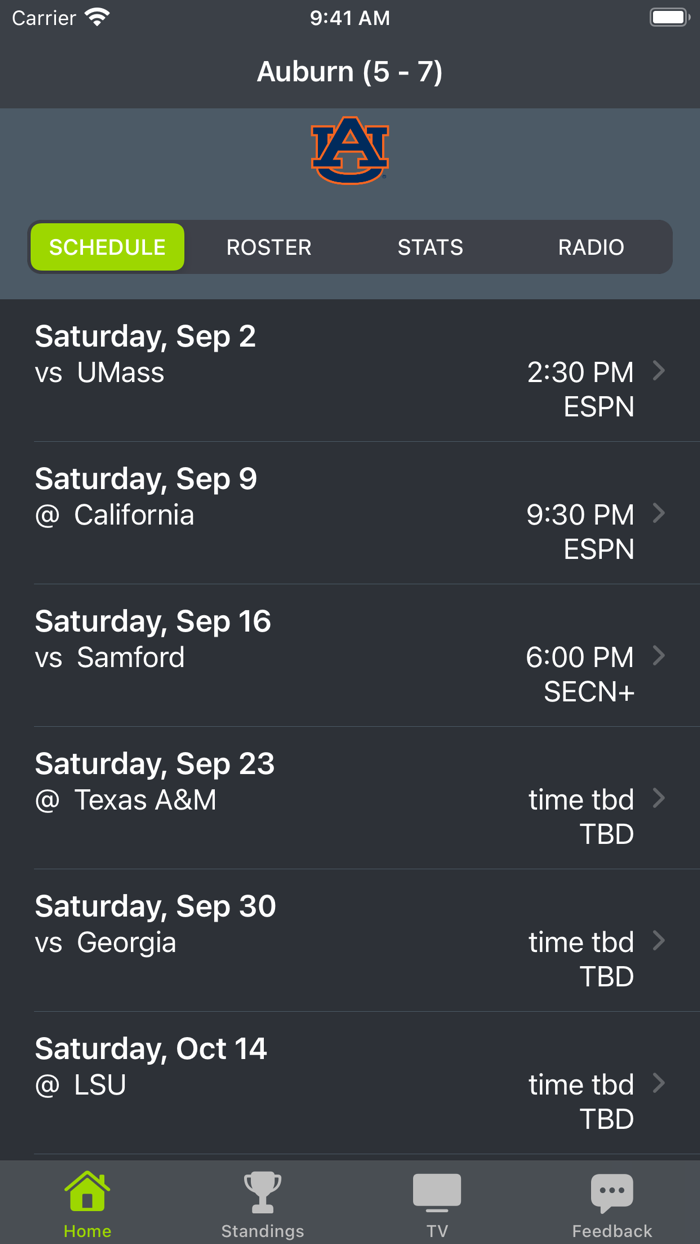Select the Standings trophy icon
The height and width of the screenshot is (1244, 700).
pos(262,1192)
